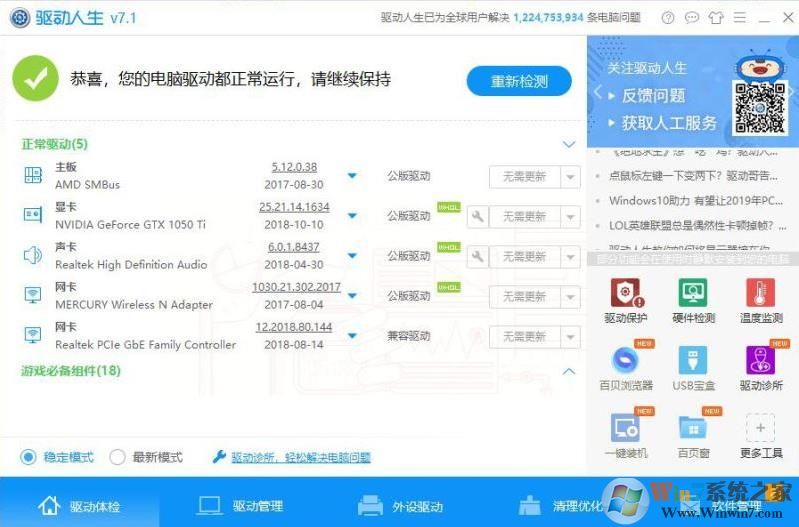Select the 稳定模式 stable mode radio button
The image size is (799, 527).
pyautogui.click(x=29, y=457)
